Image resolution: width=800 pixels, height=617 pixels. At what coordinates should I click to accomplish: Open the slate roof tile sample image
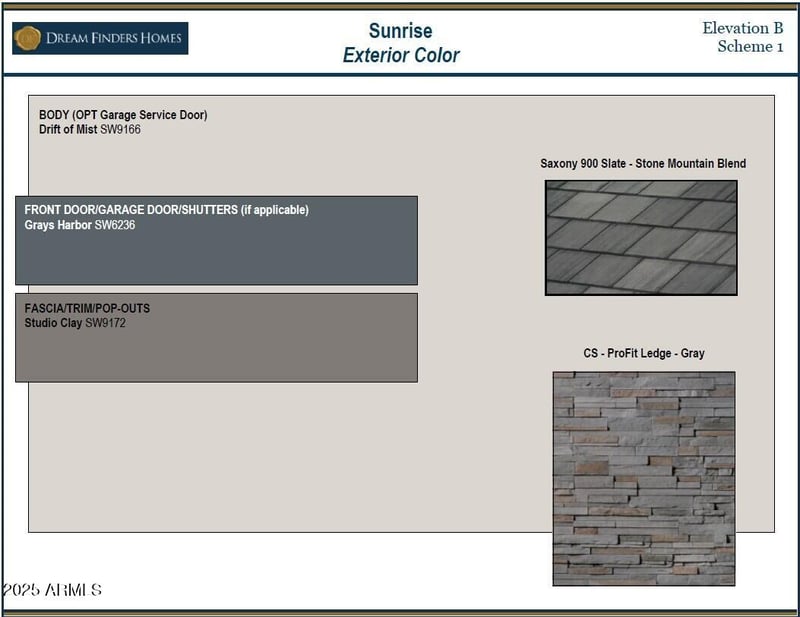tap(641, 238)
